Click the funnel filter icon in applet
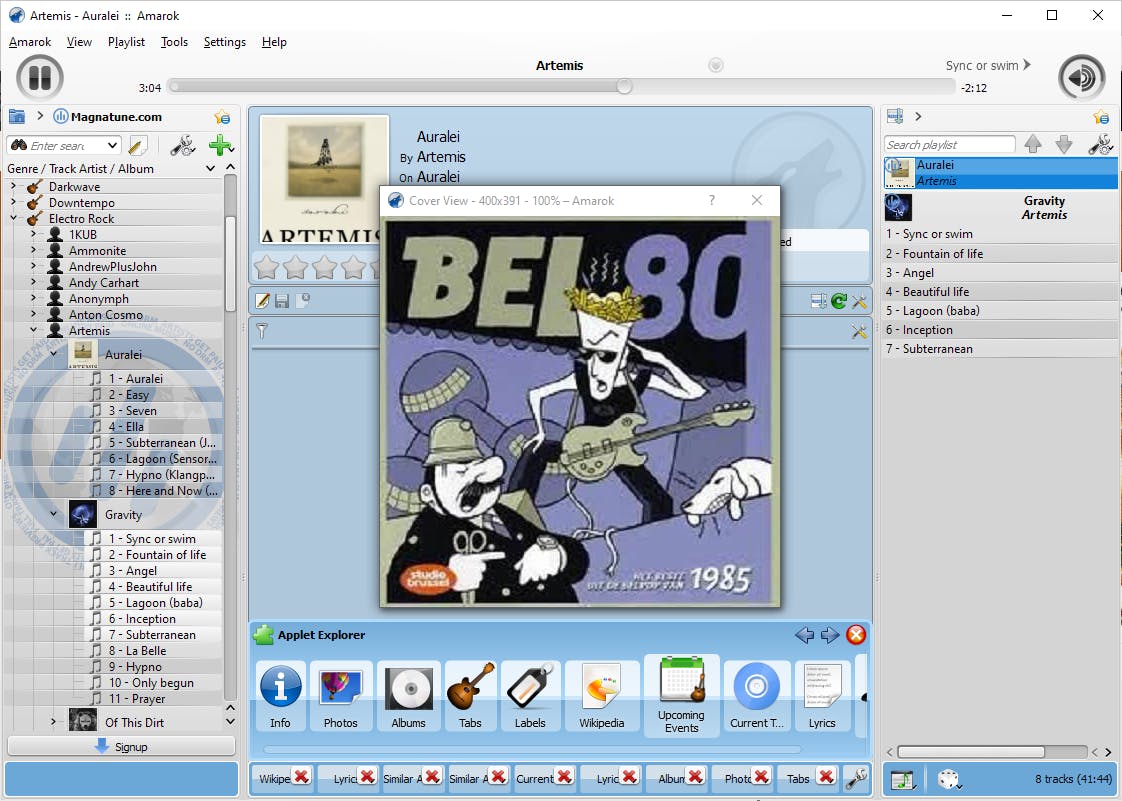The height and width of the screenshot is (801, 1122). coord(262,331)
